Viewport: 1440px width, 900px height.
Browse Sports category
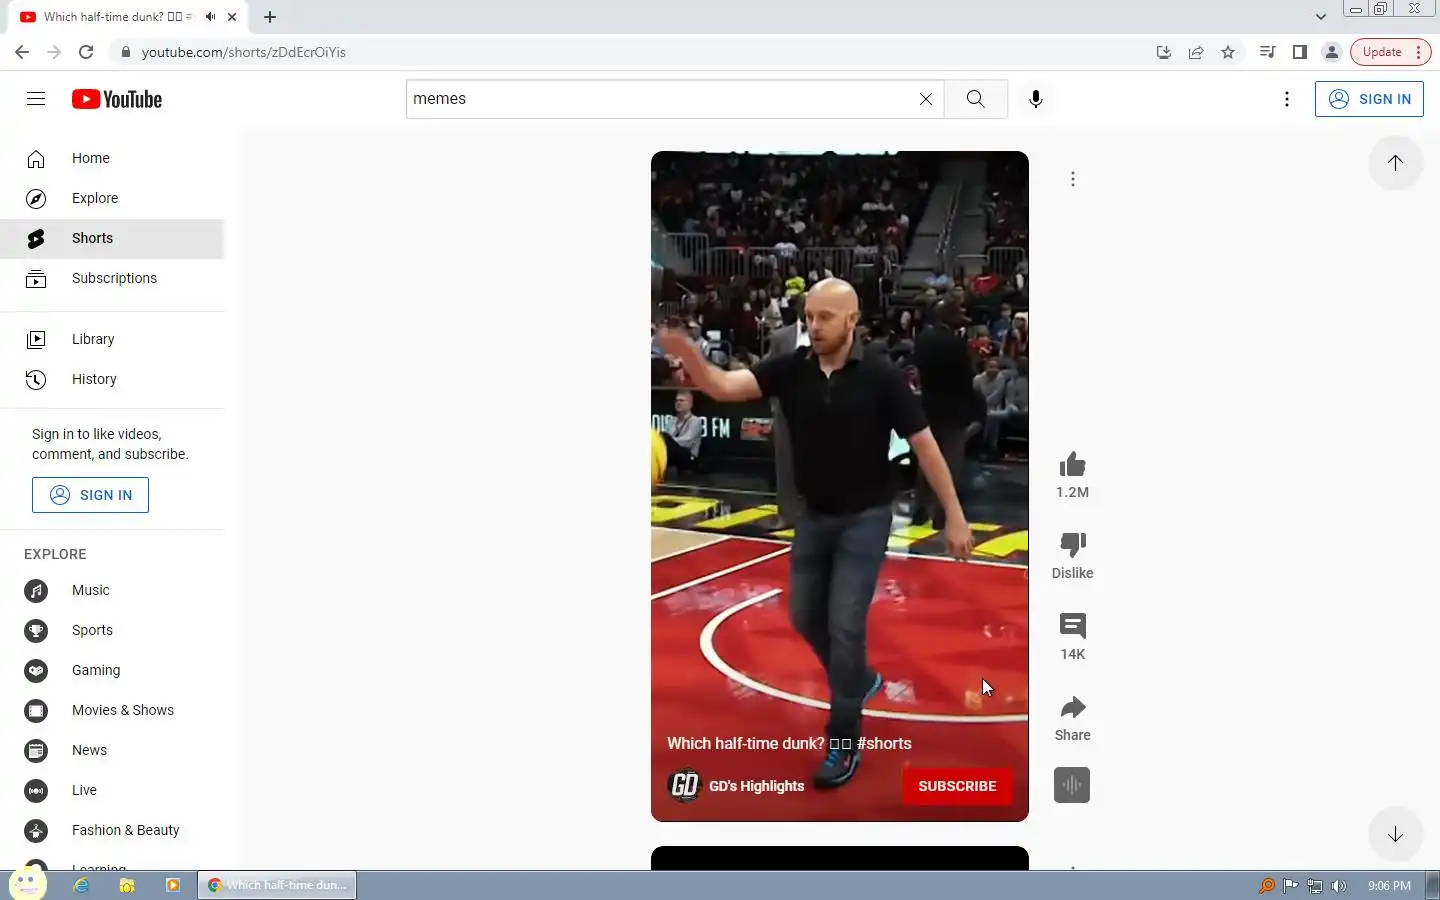(x=112, y=630)
